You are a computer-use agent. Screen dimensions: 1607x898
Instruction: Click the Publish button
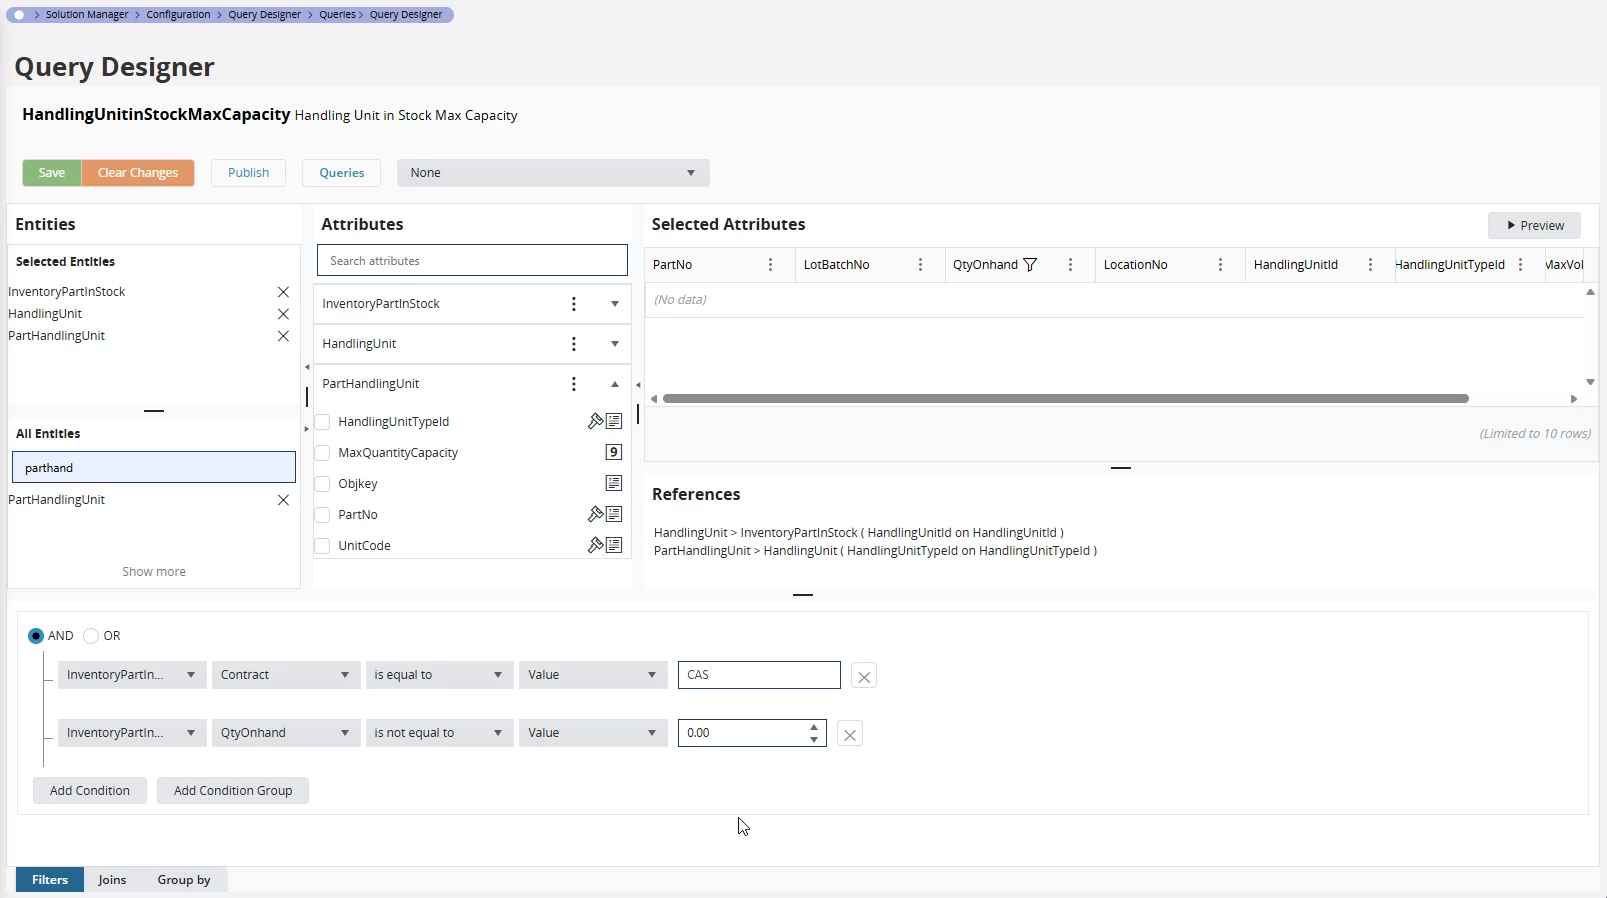(248, 173)
